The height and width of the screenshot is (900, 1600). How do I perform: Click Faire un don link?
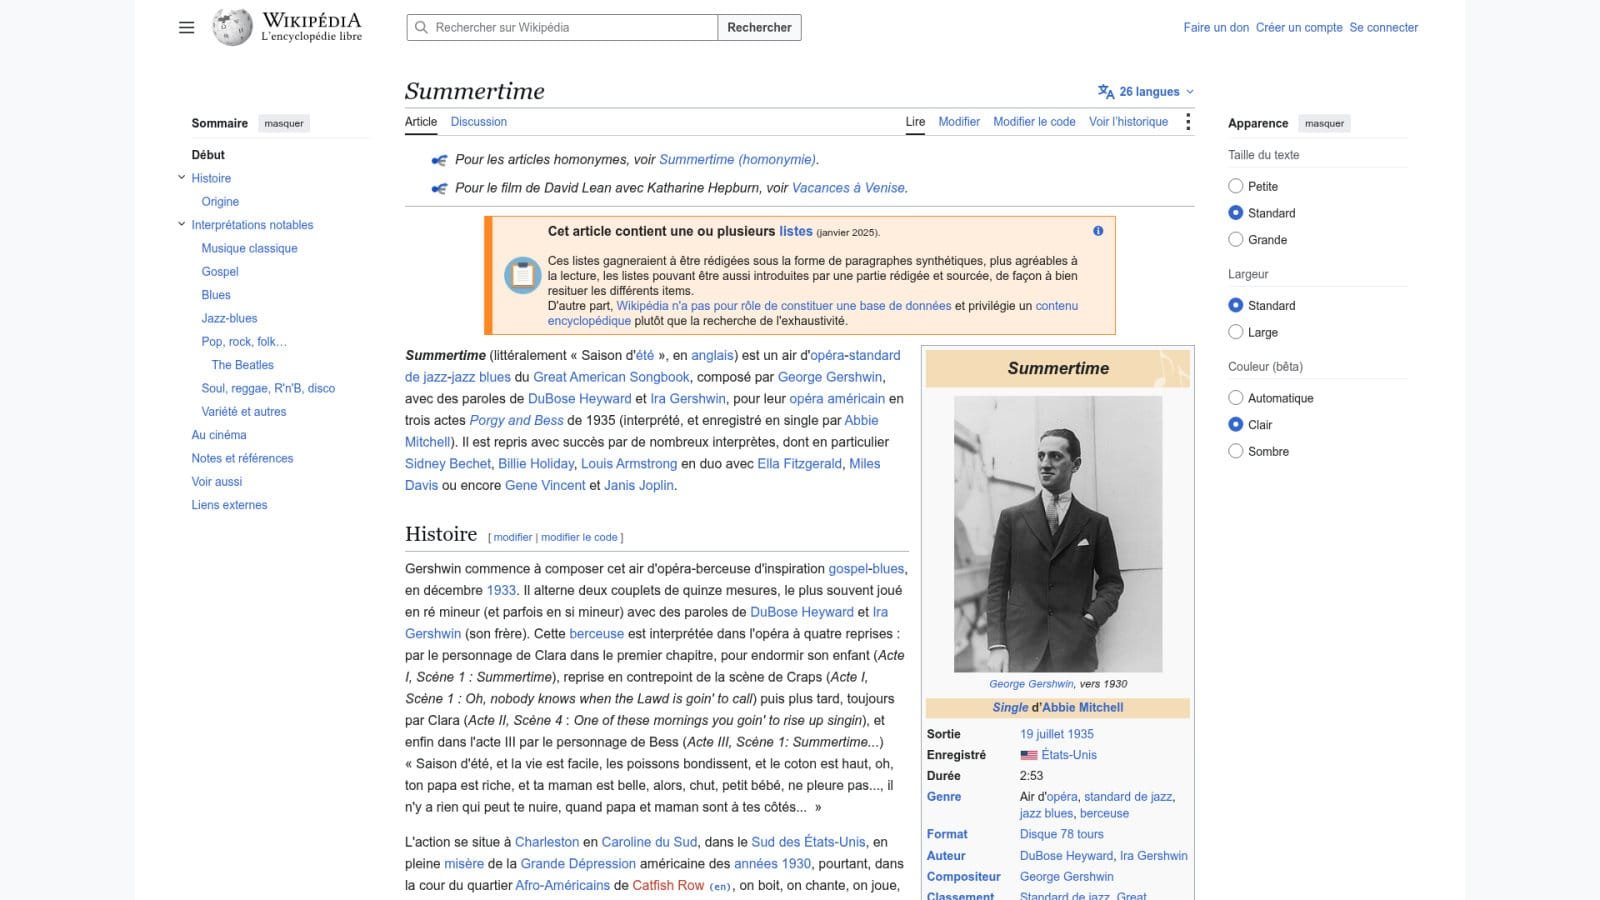coord(1216,28)
